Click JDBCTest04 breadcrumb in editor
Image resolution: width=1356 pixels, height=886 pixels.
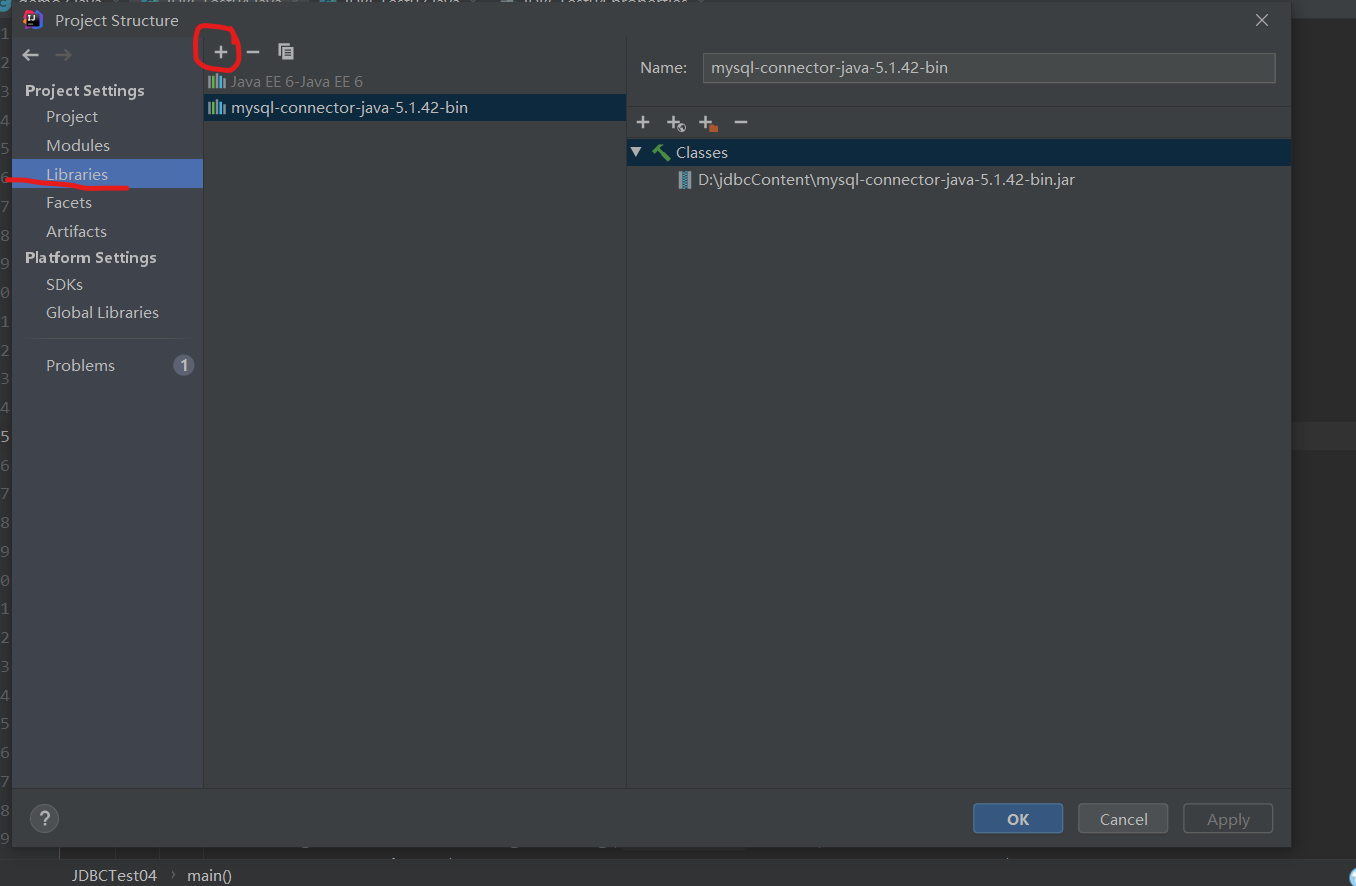pyautogui.click(x=114, y=875)
